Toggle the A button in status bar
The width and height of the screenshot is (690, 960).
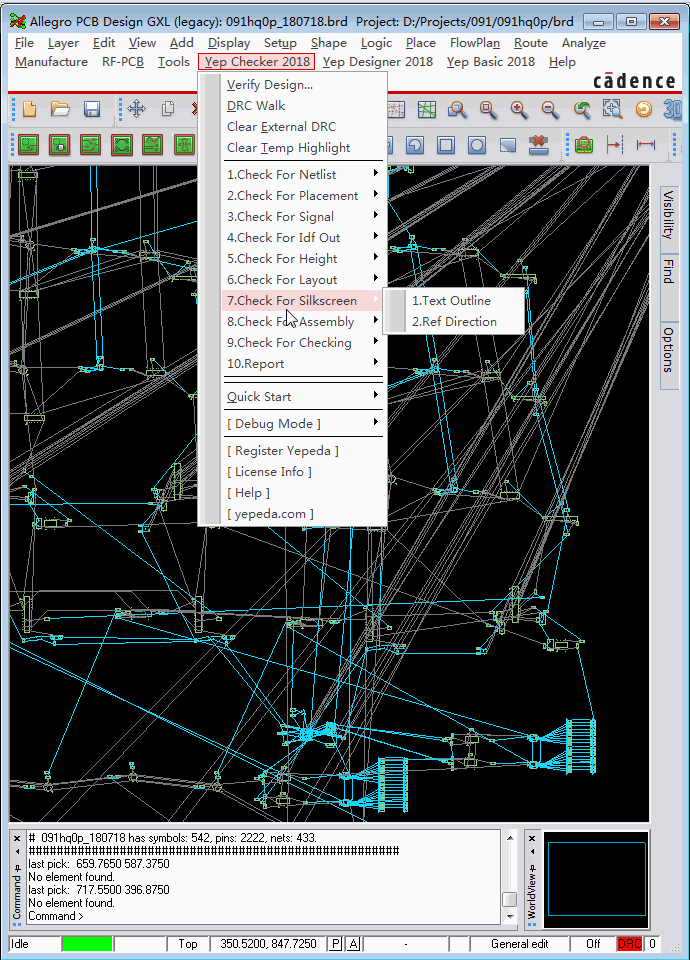coord(354,943)
